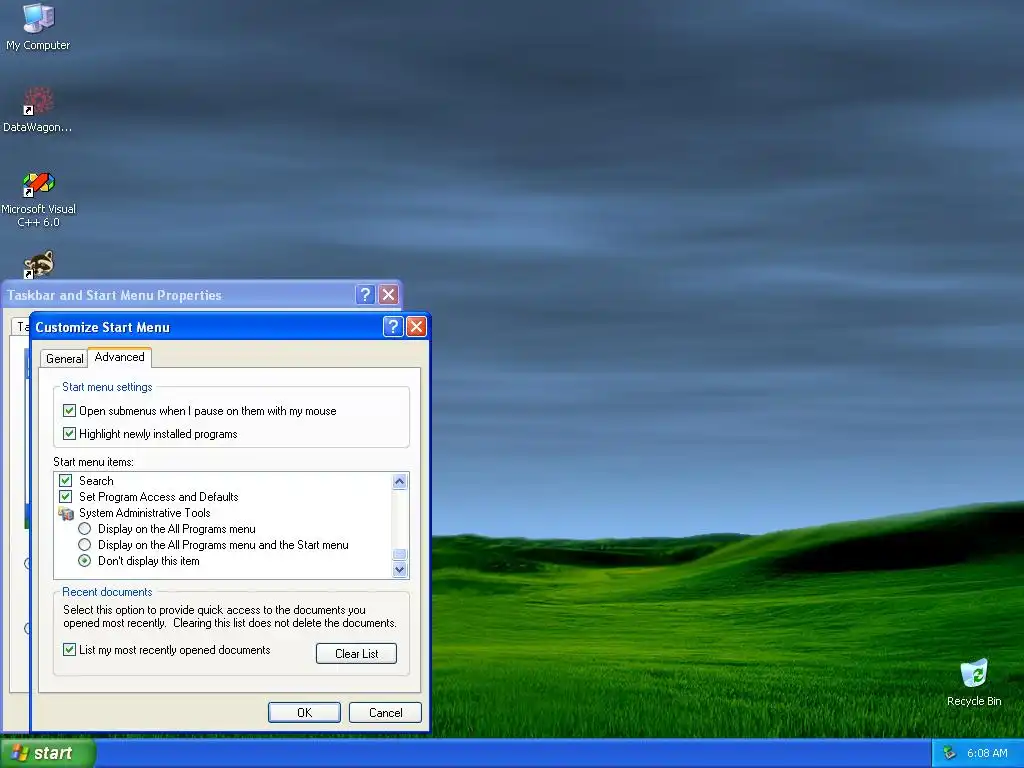Click the Clear List button
The image size is (1024, 768).
(357, 654)
